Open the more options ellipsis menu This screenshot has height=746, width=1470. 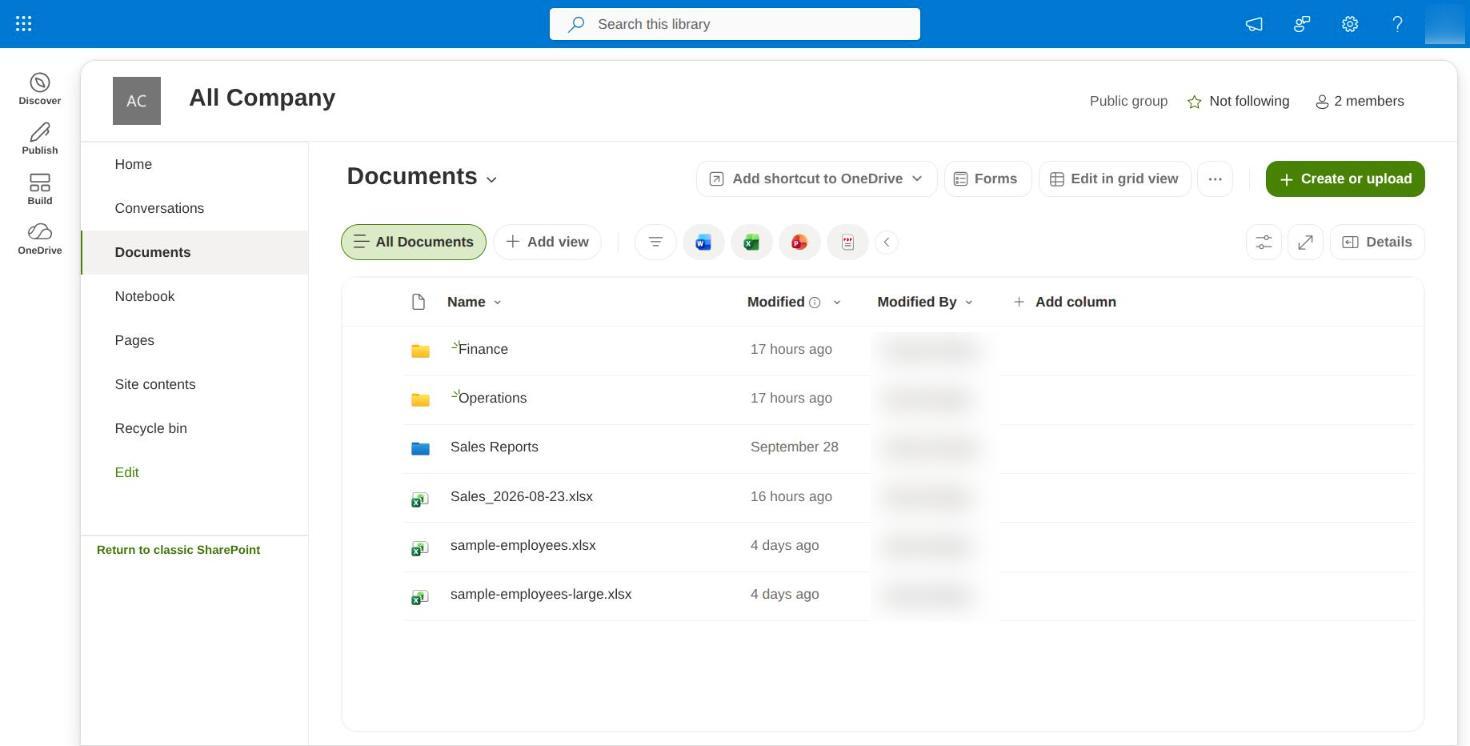[1215, 179]
